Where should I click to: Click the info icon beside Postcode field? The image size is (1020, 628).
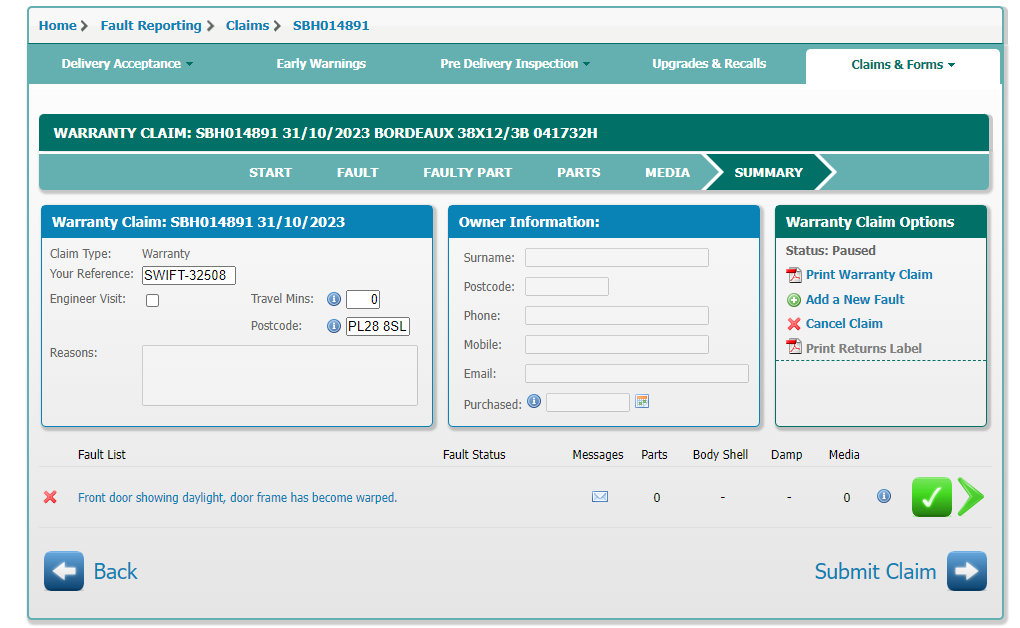pos(334,326)
